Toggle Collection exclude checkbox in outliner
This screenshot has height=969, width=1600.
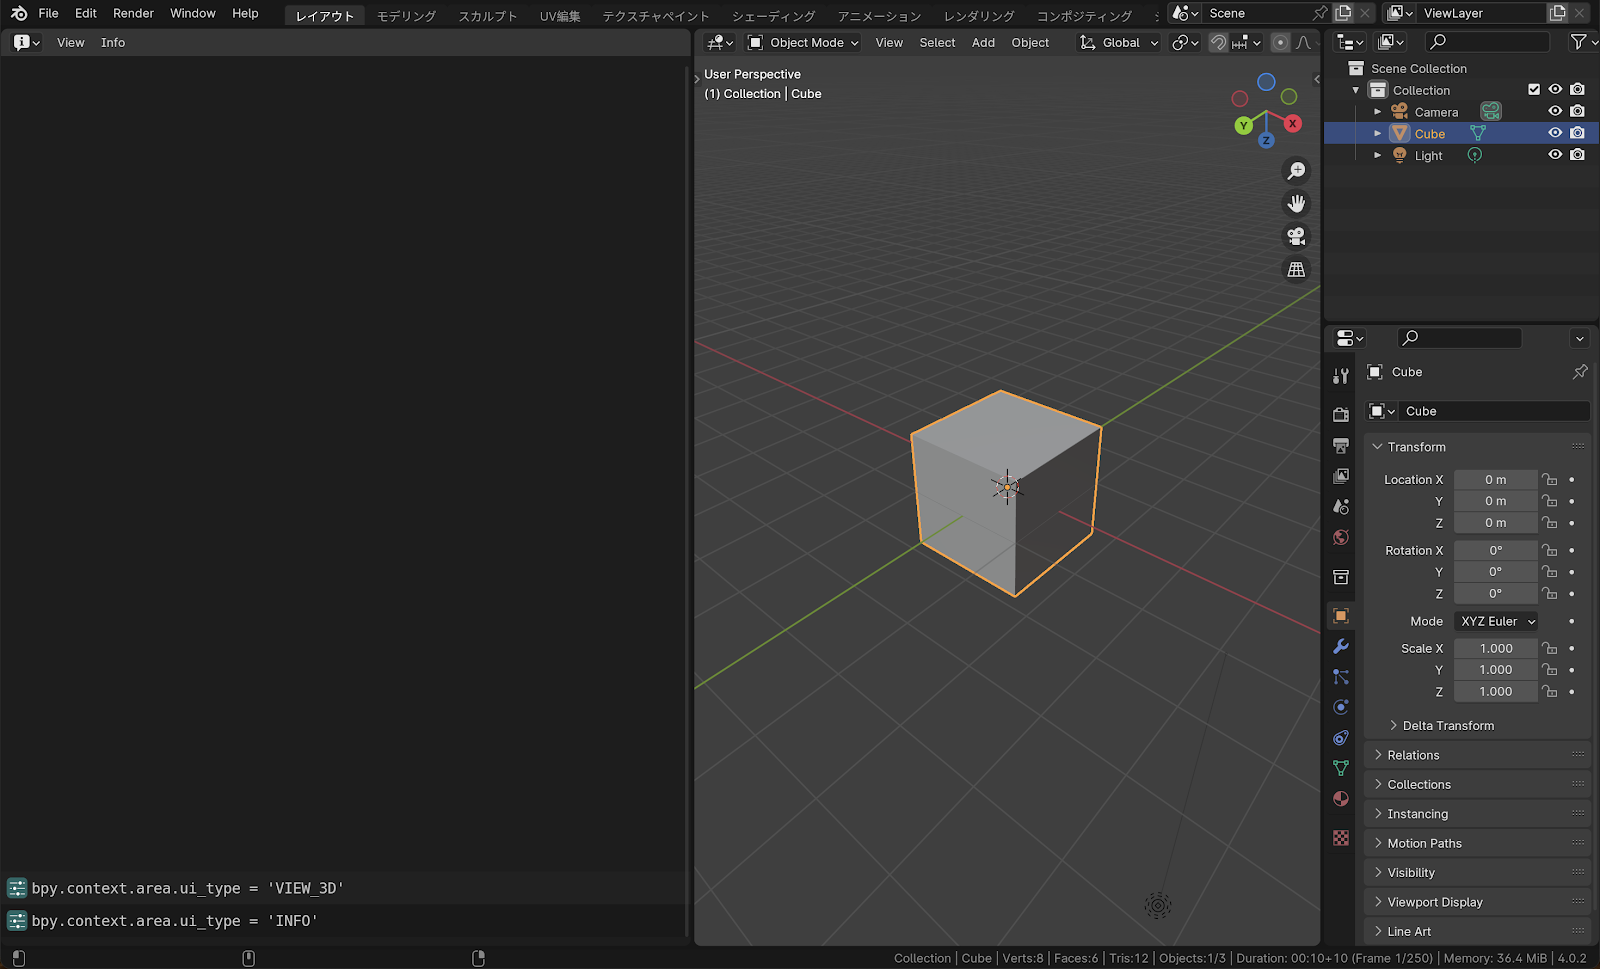[x=1534, y=89]
